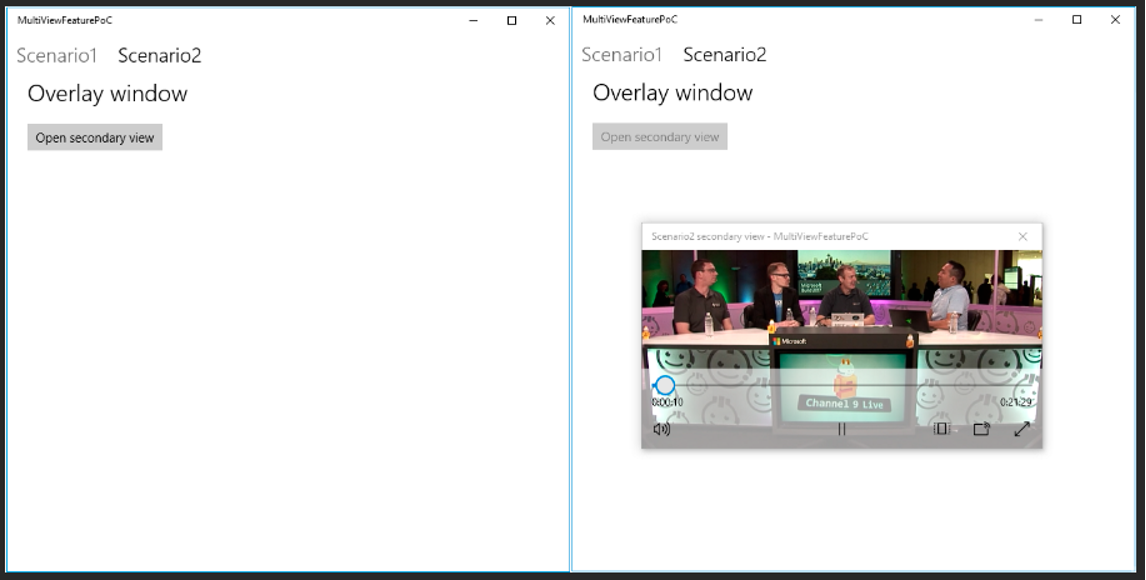Click the Scenario2 secondary view title bar
Viewport: 1146px width, 580px height.
click(x=800, y=236)
